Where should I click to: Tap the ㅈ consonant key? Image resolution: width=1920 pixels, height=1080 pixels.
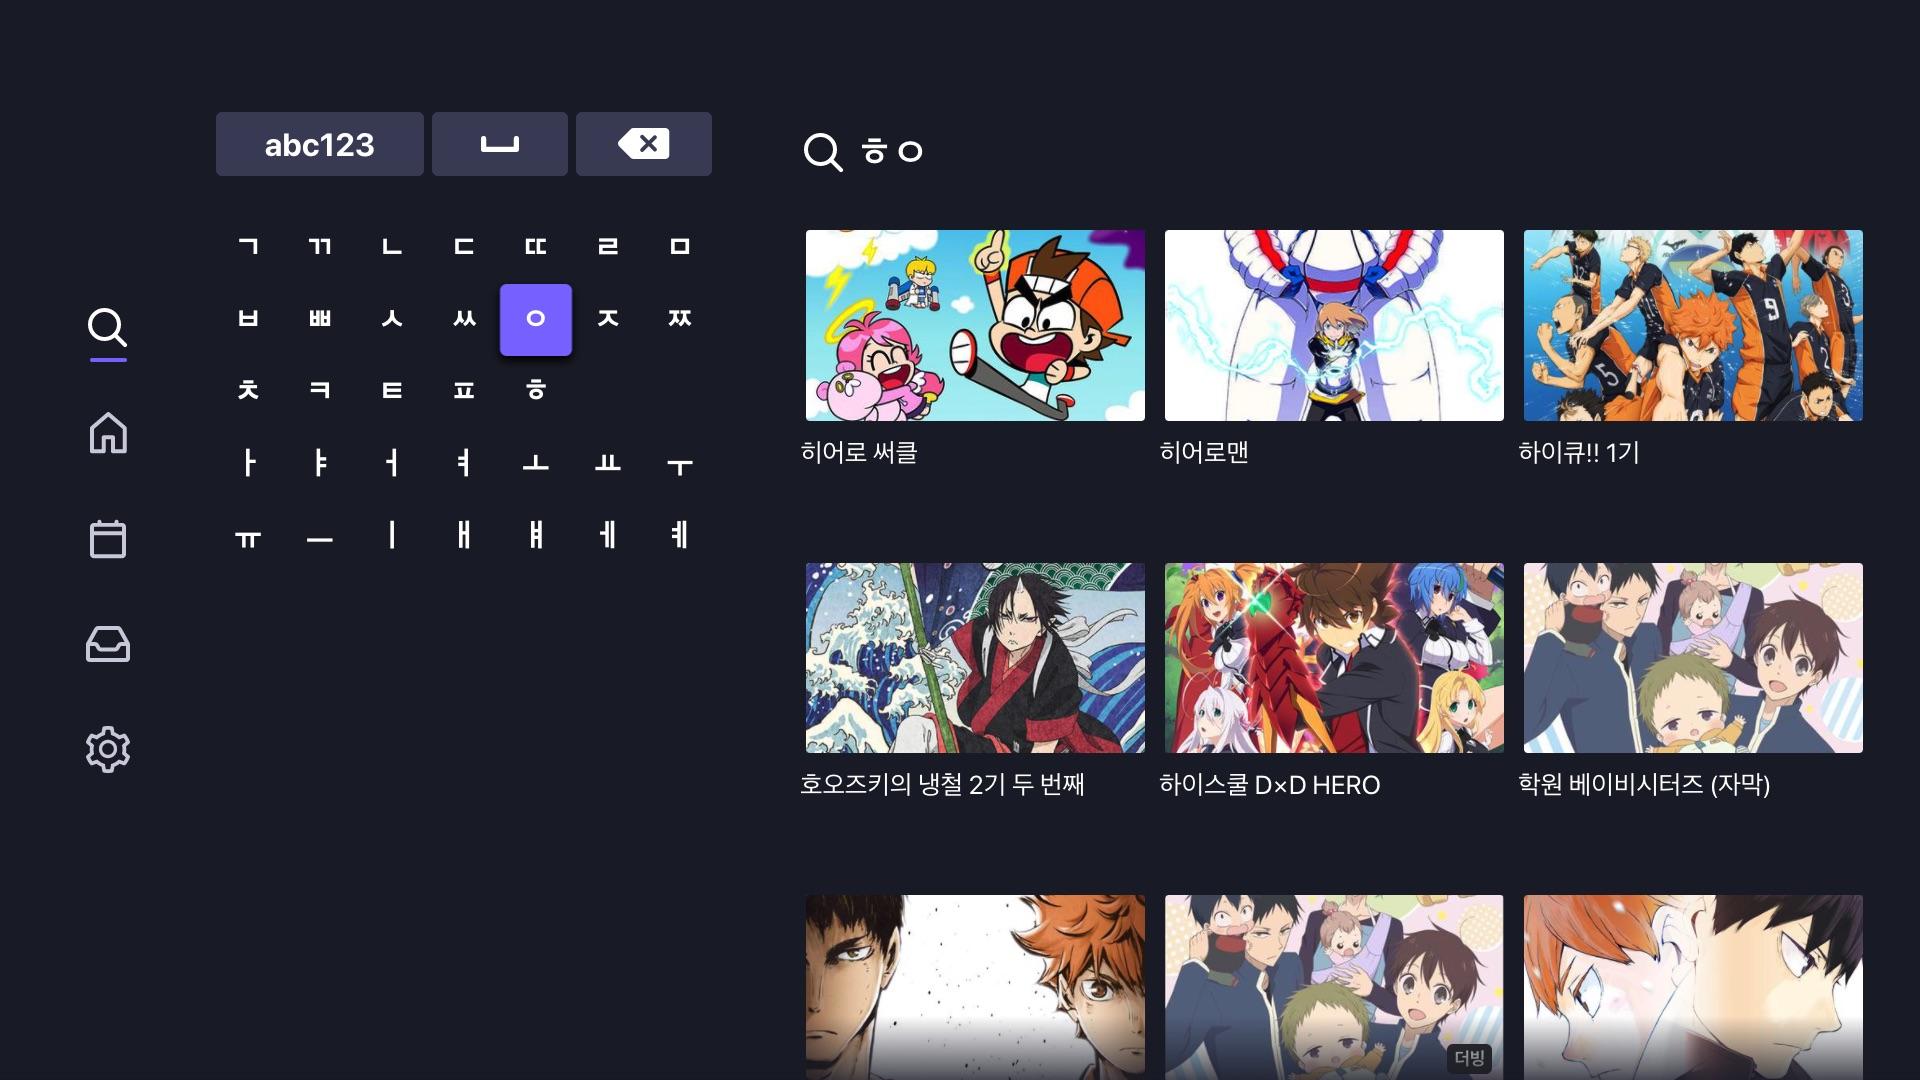click(x=608, y=319)
